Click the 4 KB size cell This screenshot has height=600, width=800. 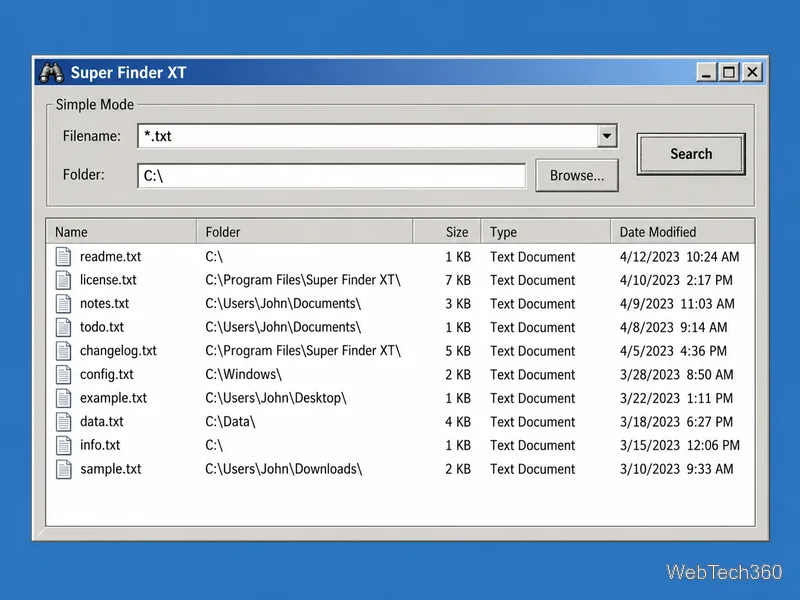coord(458,422)
